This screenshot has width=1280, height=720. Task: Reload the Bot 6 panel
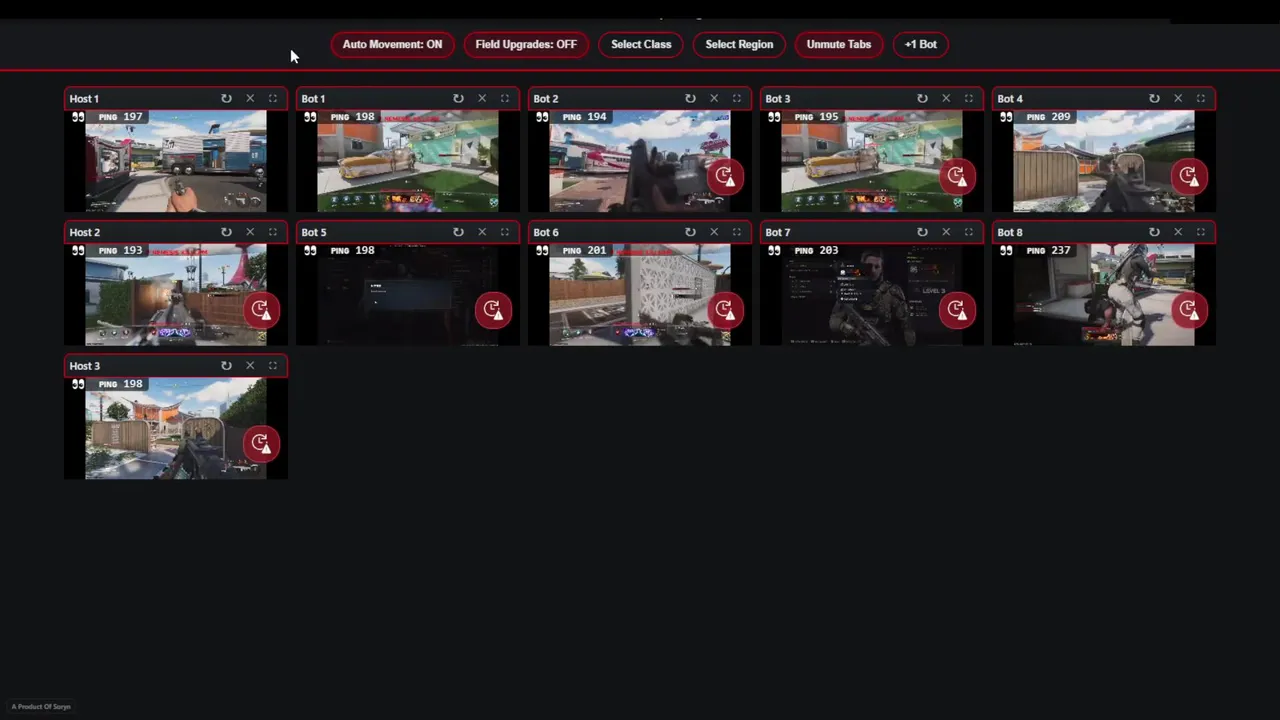point(690,233)
